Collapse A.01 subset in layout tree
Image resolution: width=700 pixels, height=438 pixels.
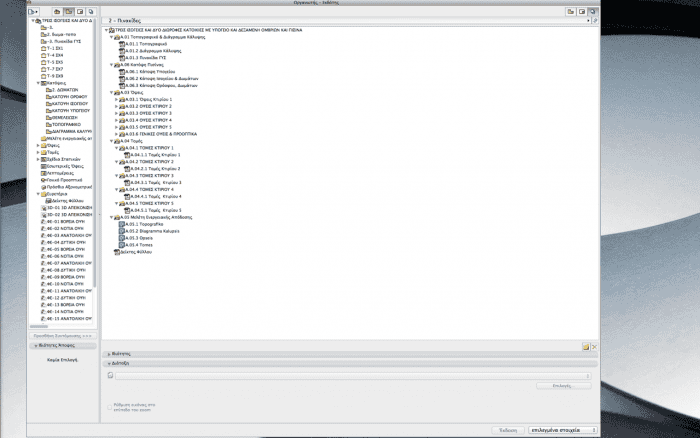click(x=112, y=37)
